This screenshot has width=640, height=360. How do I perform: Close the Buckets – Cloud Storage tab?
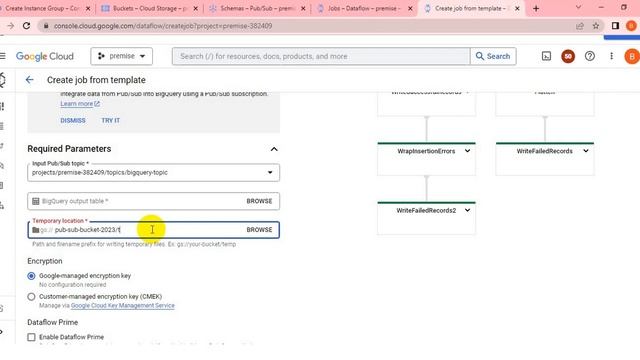196,8
